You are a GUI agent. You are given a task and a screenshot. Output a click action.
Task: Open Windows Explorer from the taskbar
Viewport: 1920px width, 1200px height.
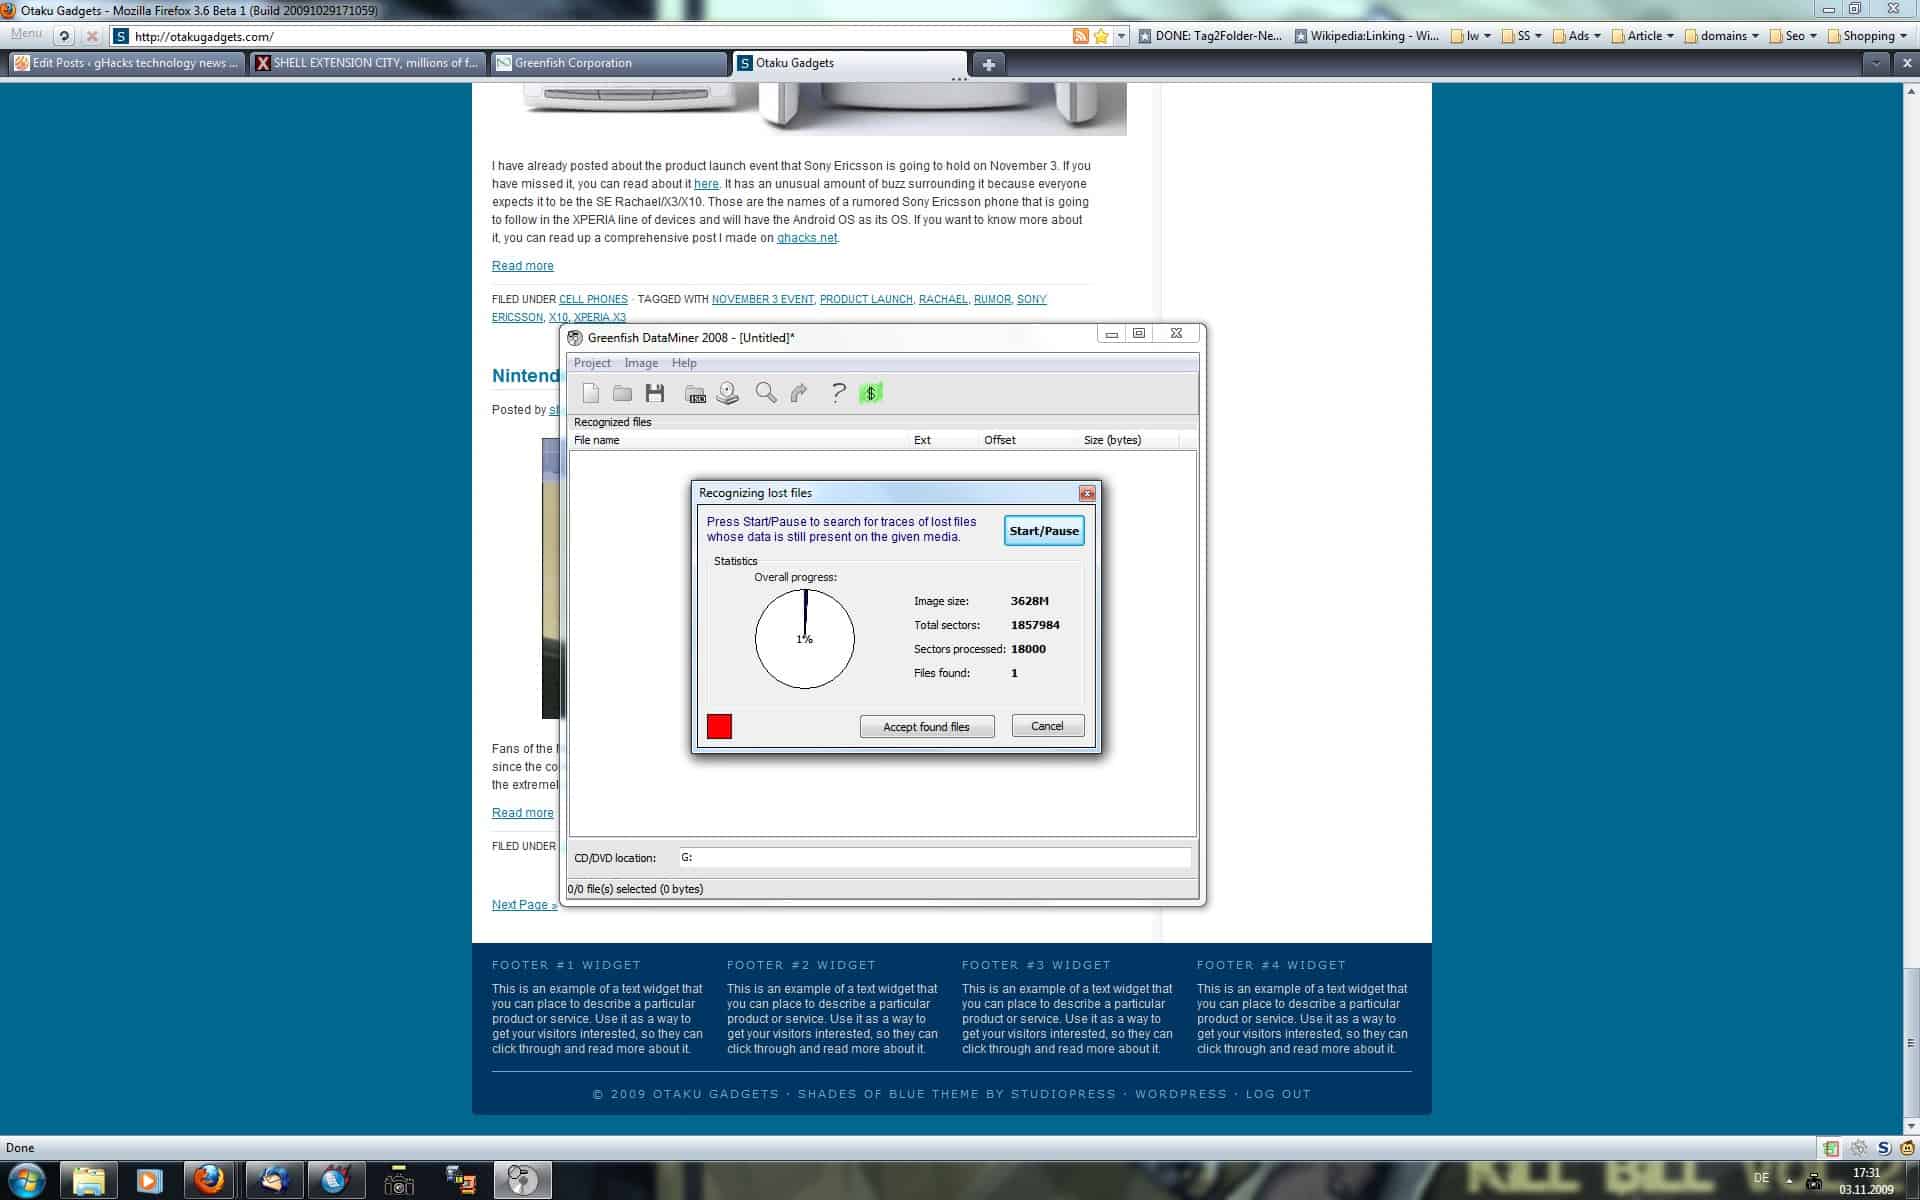[x=89, y=1181]
